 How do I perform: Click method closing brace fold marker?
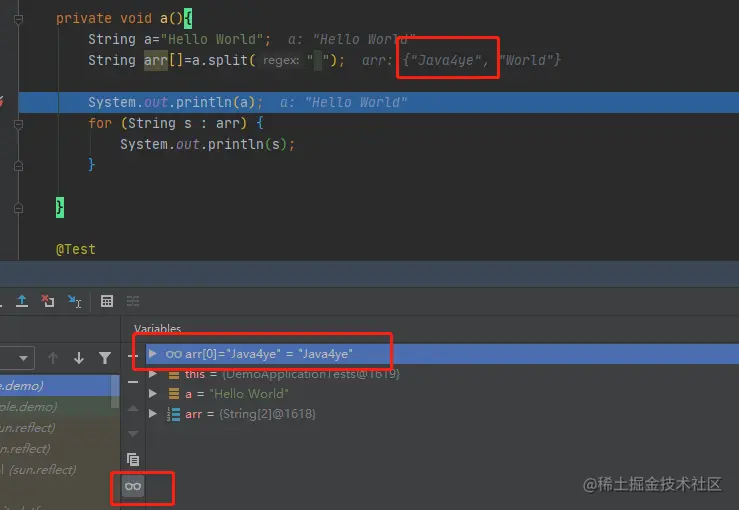tap(18, 208)
